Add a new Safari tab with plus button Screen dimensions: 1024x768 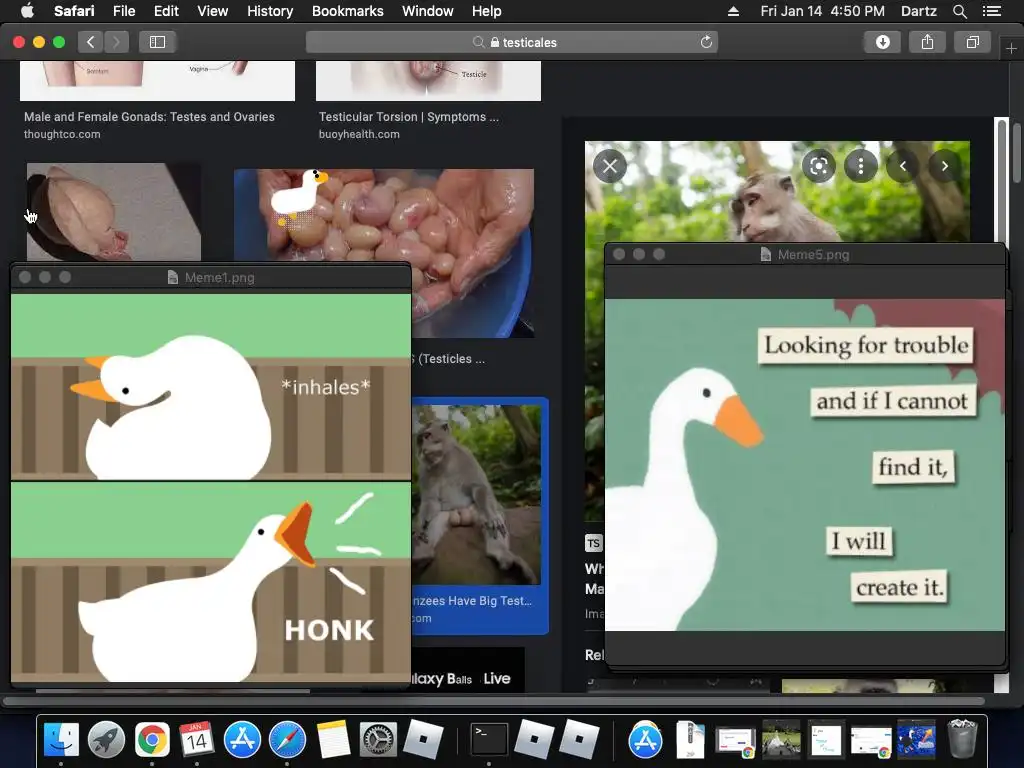(x=1011, y=49)
